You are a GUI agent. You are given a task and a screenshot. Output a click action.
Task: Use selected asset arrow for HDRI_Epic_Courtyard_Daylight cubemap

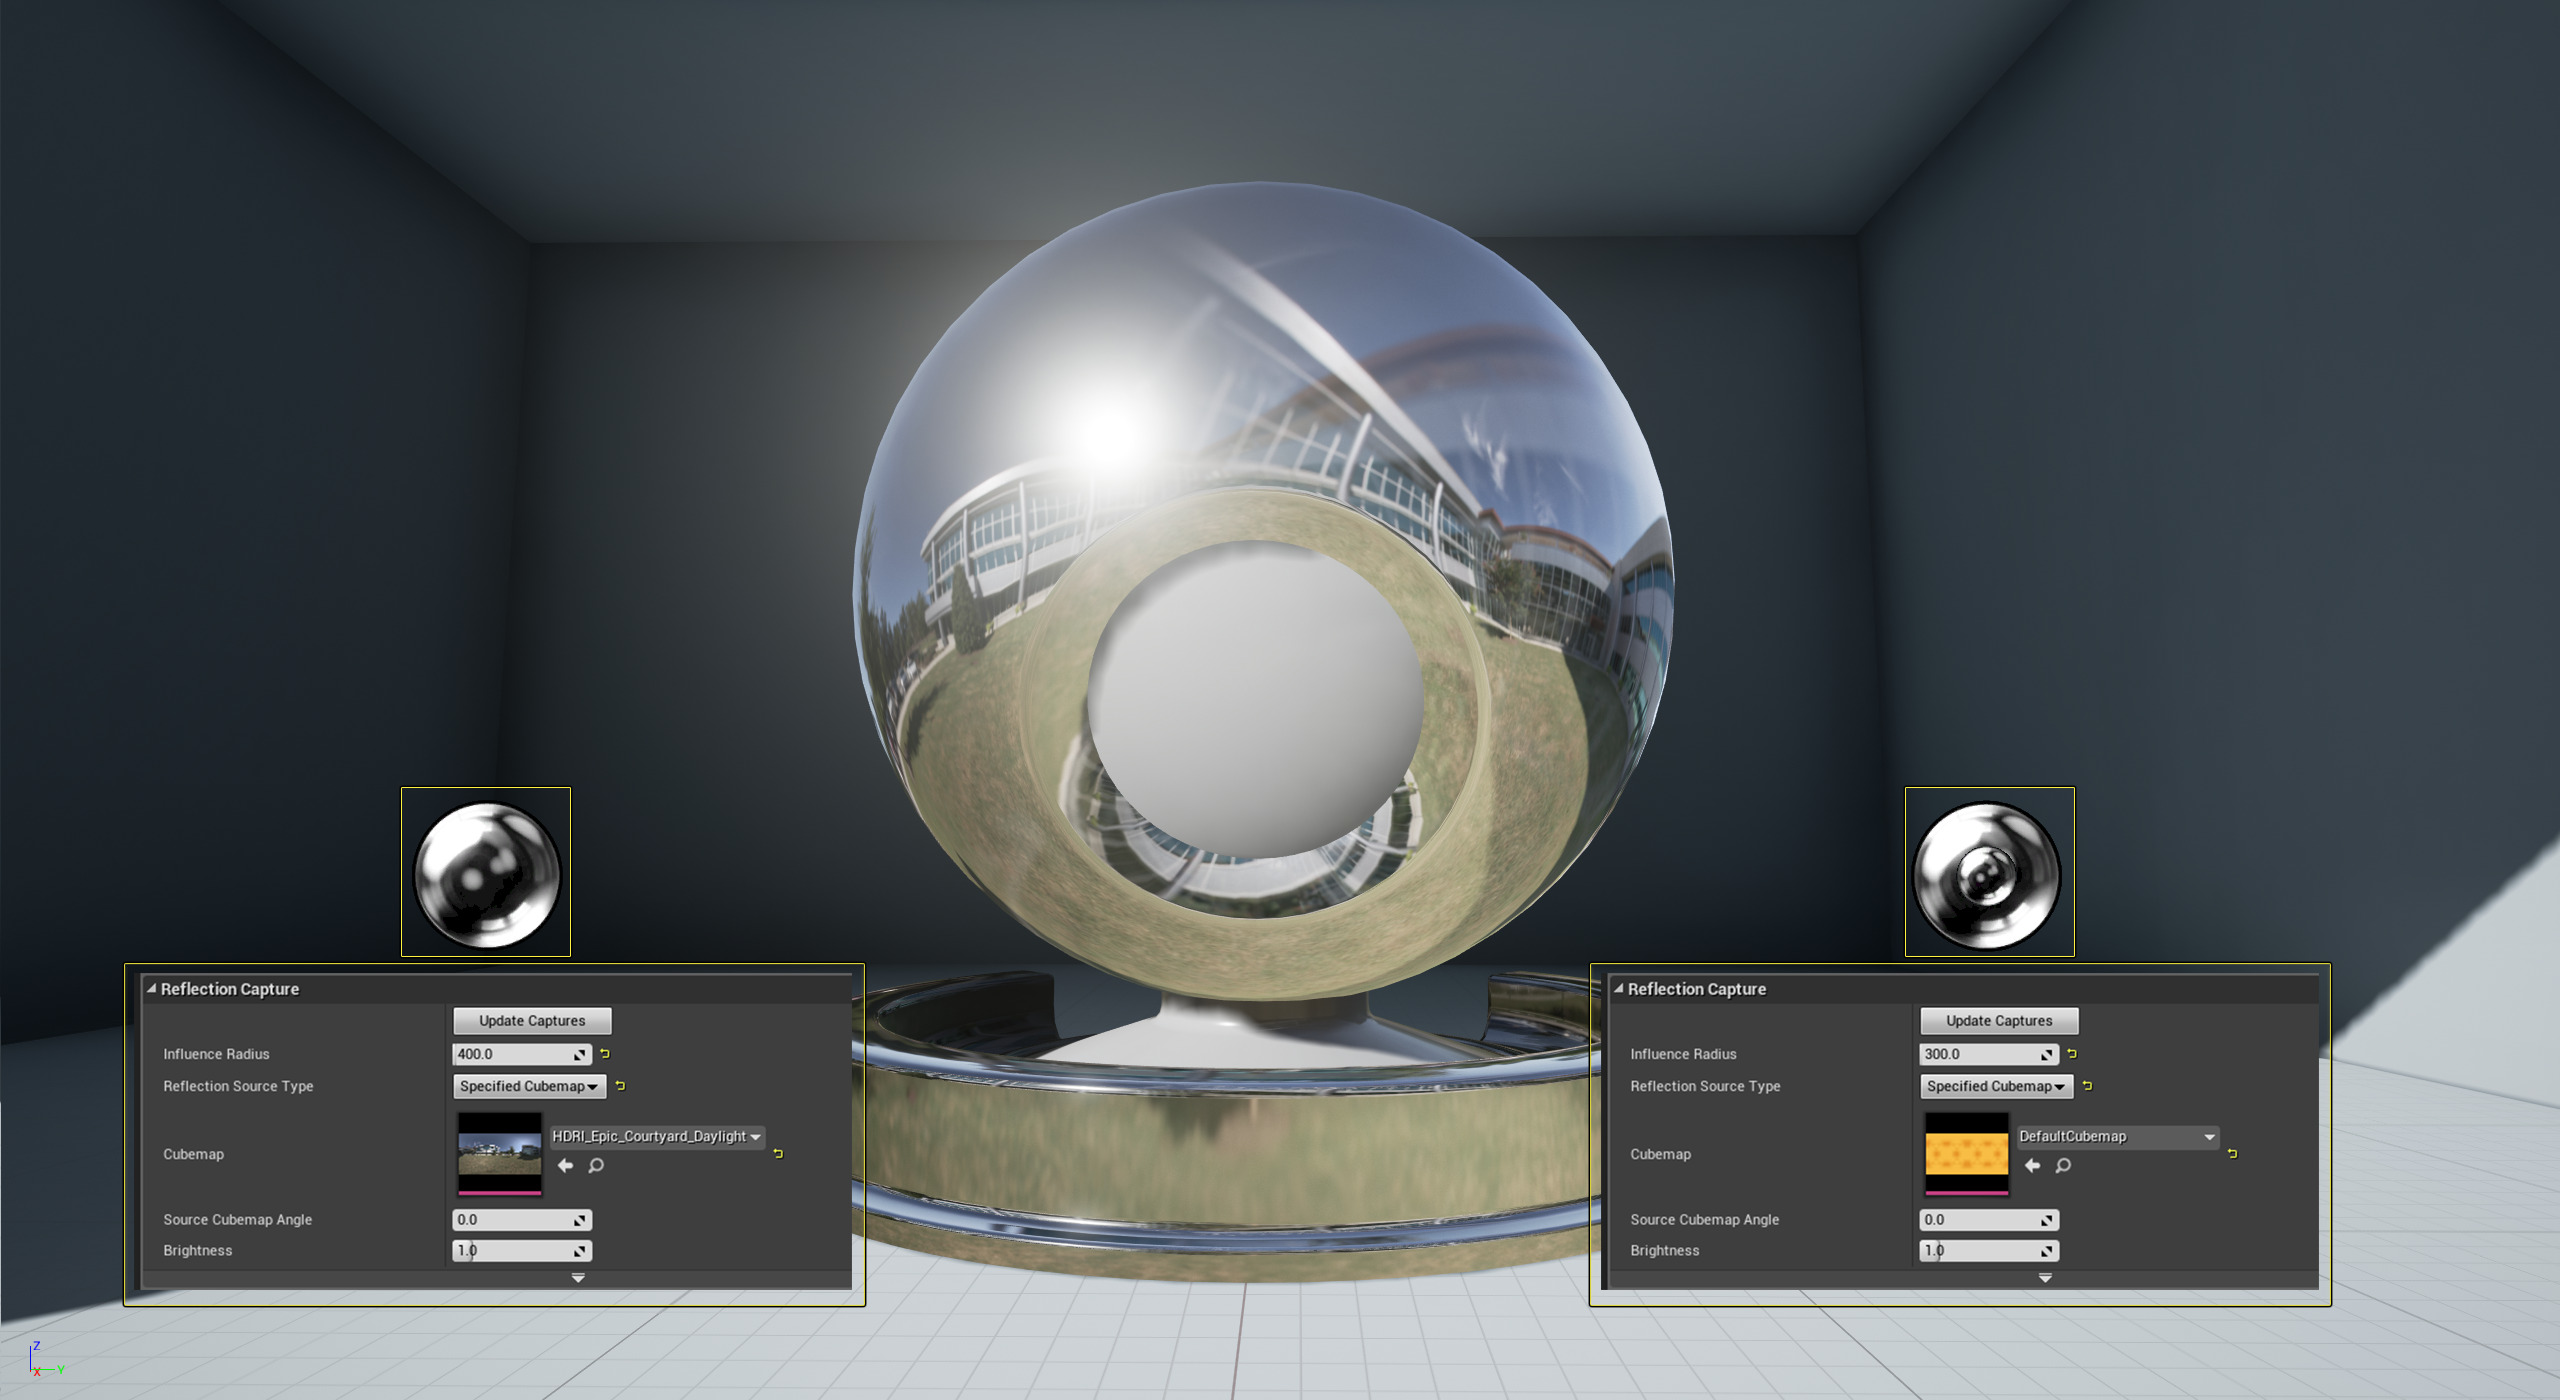(565, 1165)
